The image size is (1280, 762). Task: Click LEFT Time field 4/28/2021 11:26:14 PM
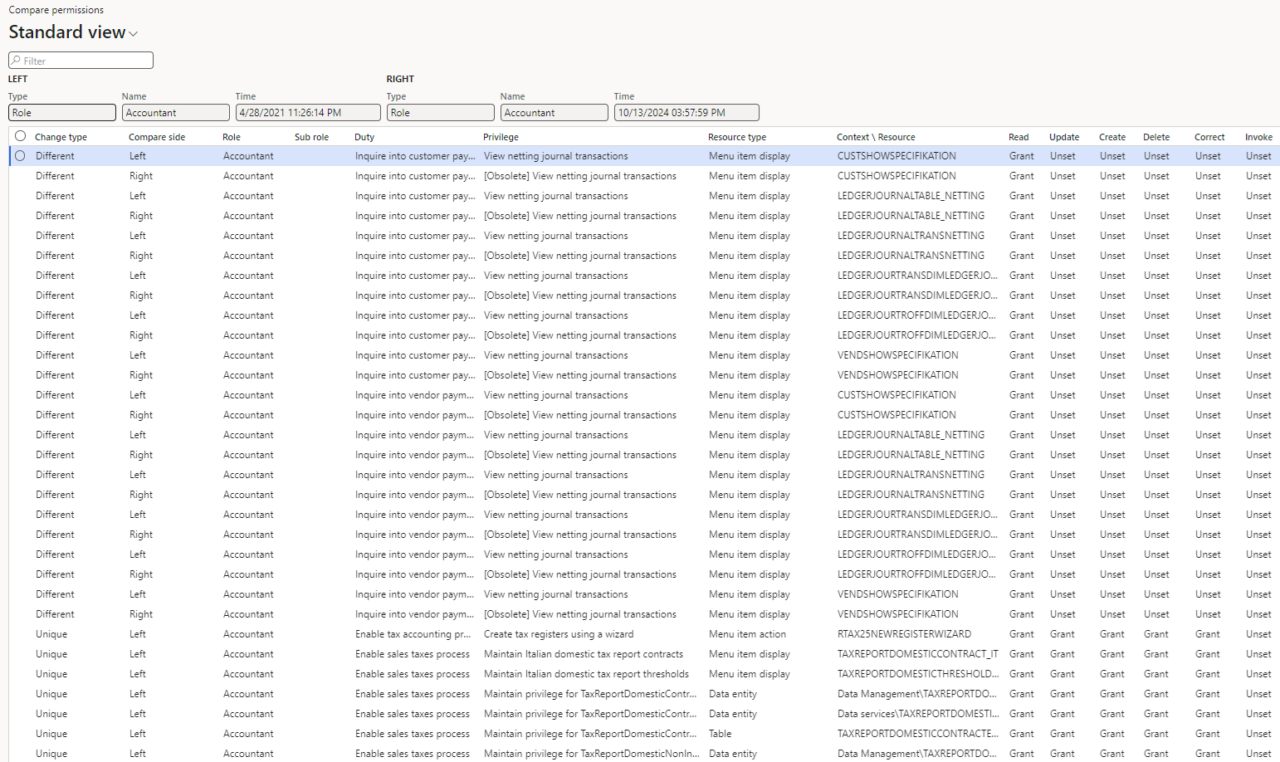click(x=308, y=113)
